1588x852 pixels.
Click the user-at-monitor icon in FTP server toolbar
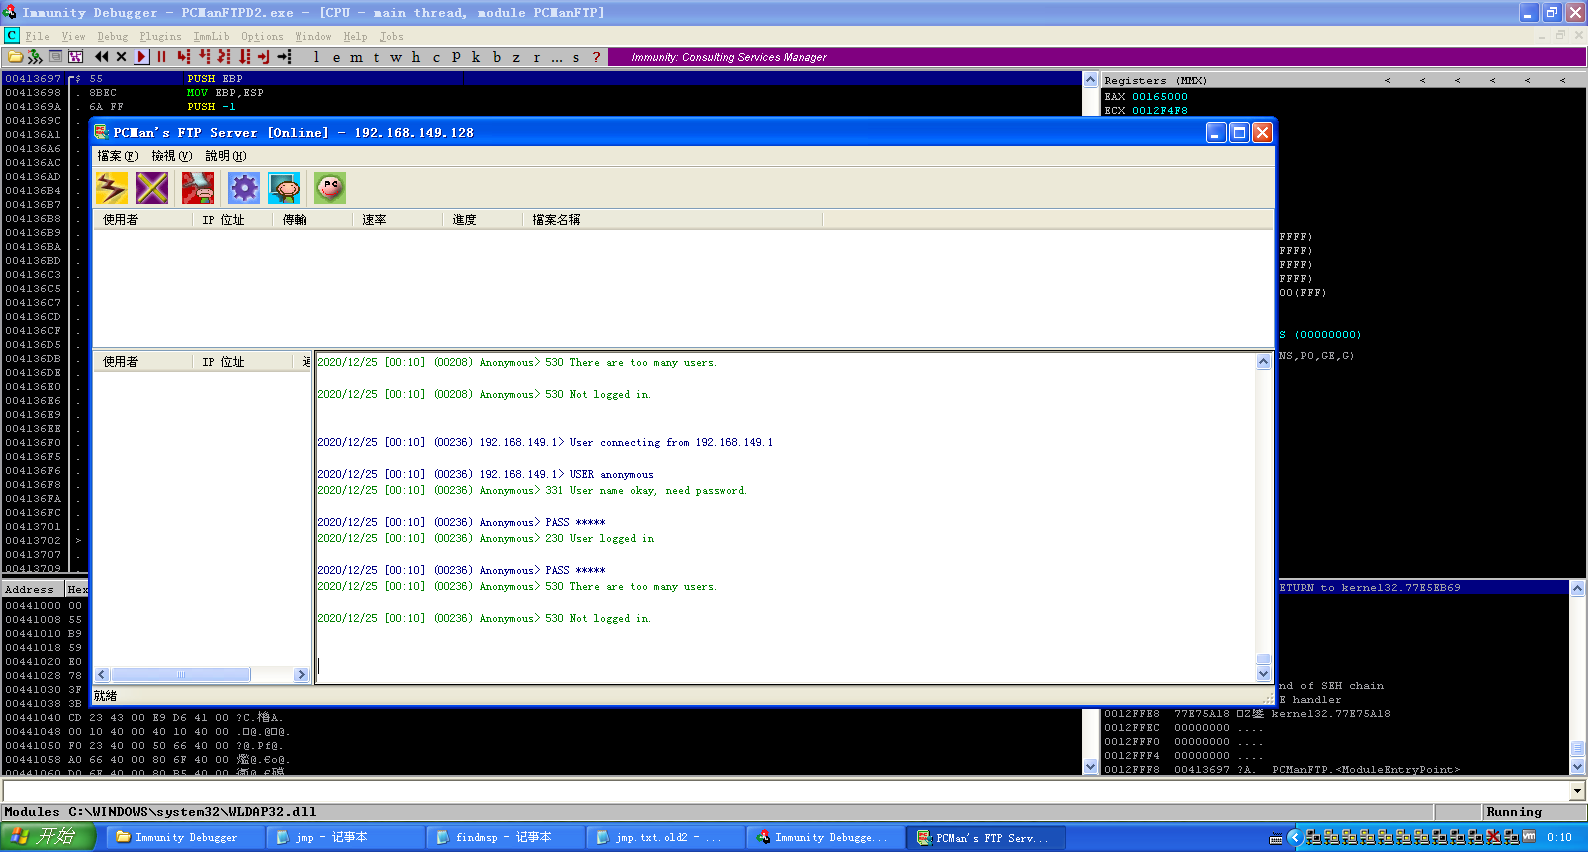tap(284, 187)
